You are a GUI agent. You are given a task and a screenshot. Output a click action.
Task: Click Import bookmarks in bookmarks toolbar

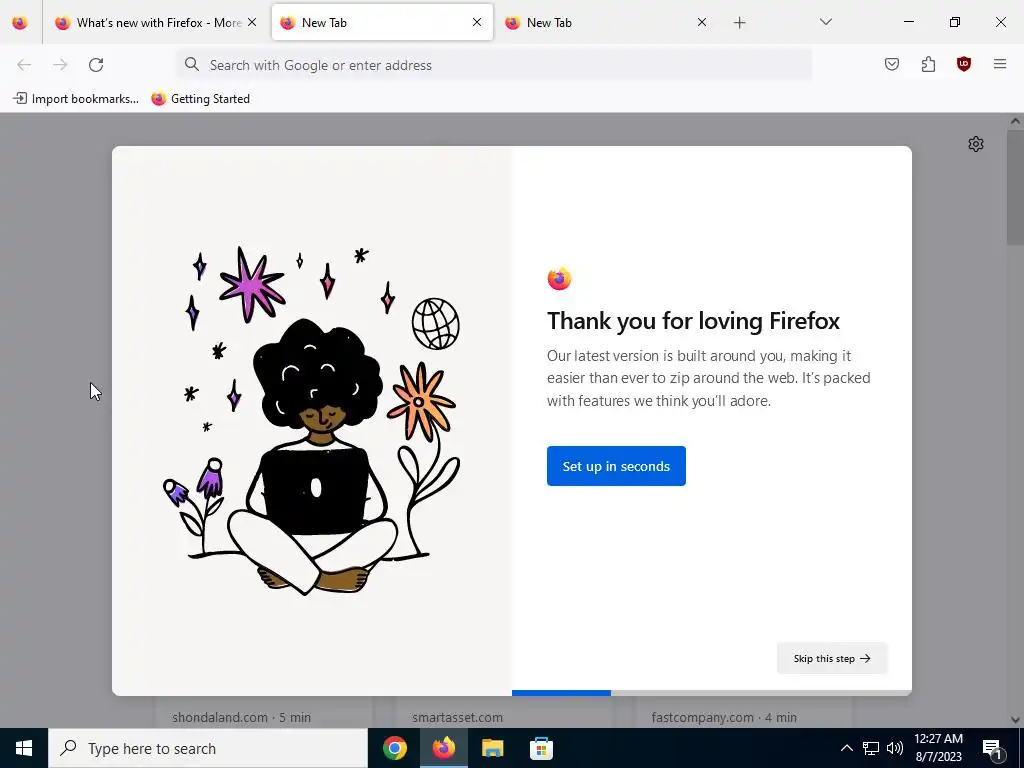point(76,99)
